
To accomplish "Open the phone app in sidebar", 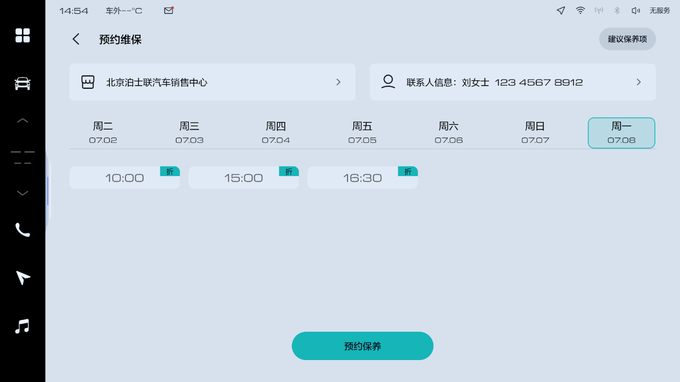I will coord(23,230).
